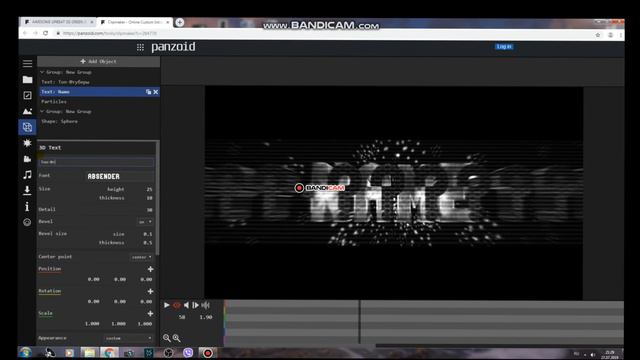Edit the Size thickness value
The width and height of the screenshot is (640, 360).
click(x=149, y=198)
